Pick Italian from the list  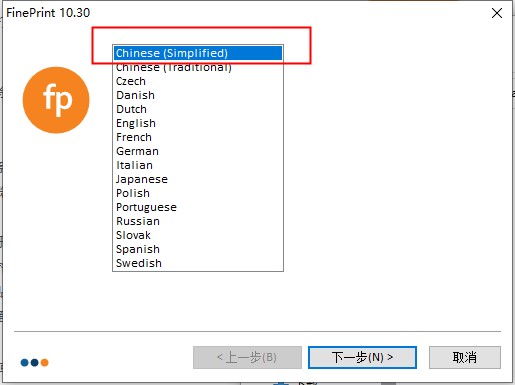click(198, 165)
